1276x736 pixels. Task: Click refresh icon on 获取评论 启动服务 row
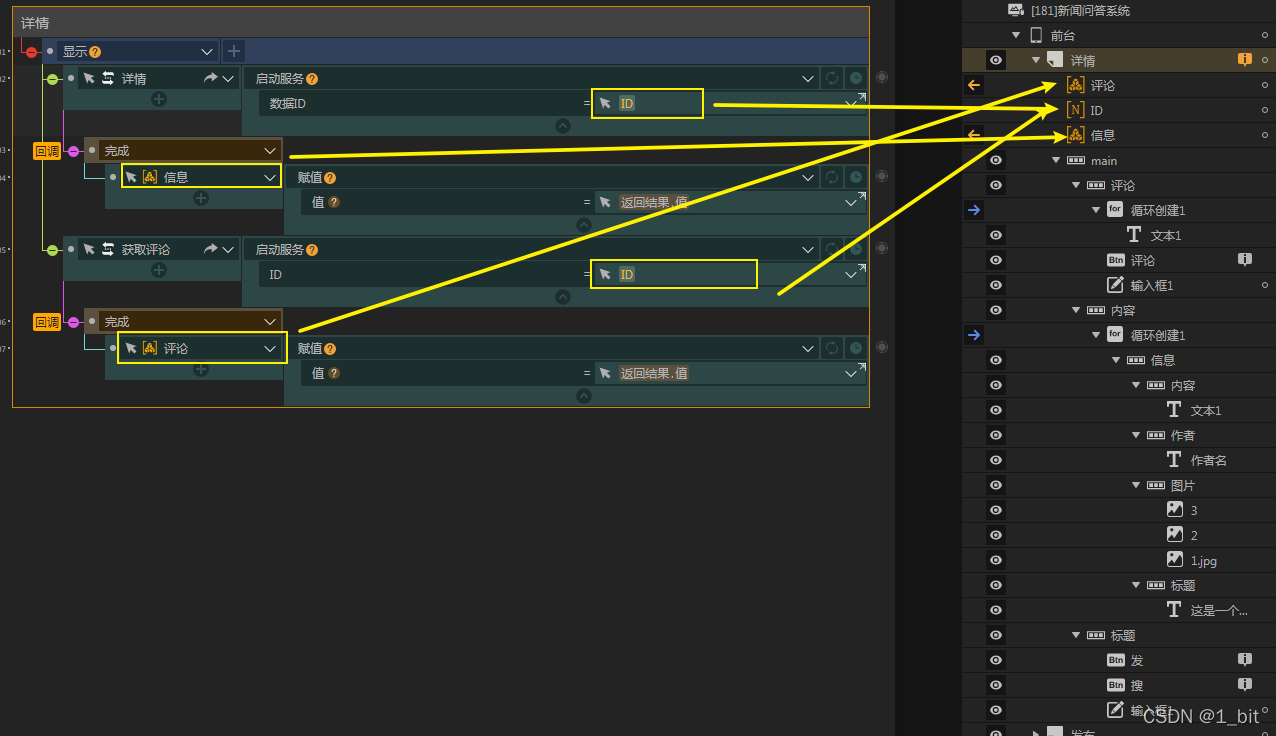(832, 249)
